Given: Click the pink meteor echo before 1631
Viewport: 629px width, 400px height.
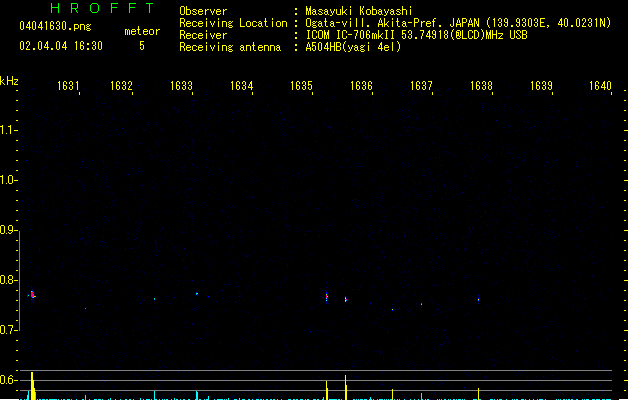Looking at the screenshot, I should (x=32, y=295).
